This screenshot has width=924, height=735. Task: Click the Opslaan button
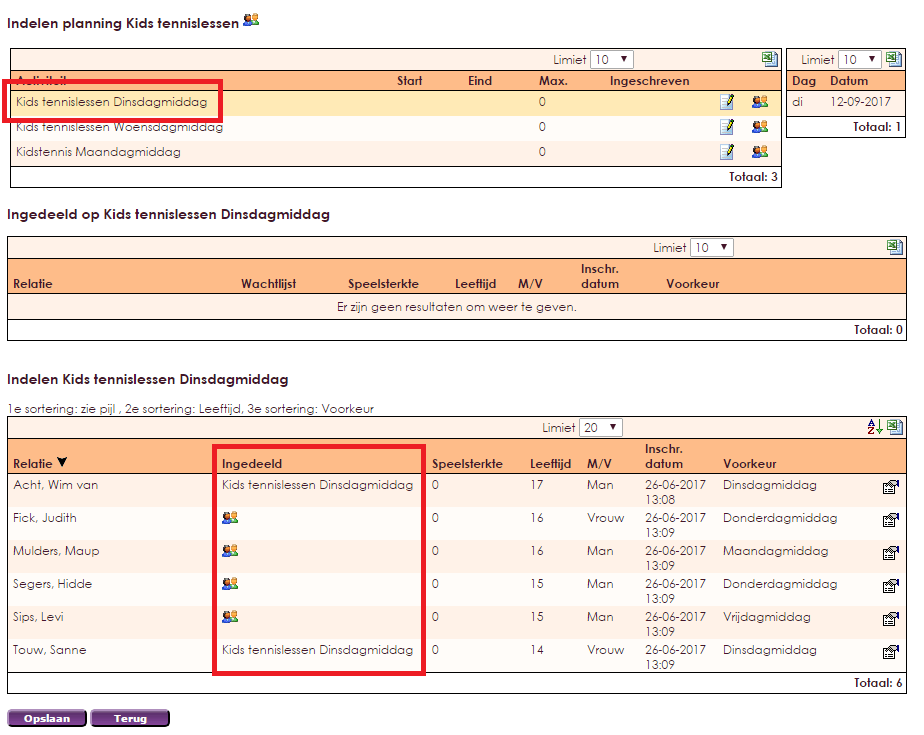(x=47, y=718)
